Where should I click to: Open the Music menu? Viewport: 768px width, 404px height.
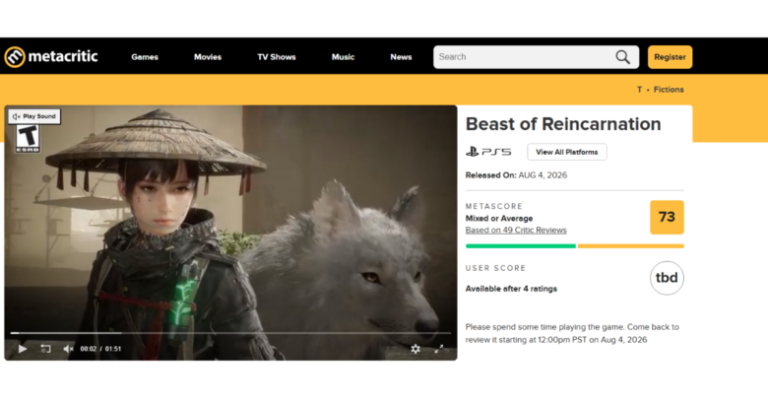pos(343,57)
